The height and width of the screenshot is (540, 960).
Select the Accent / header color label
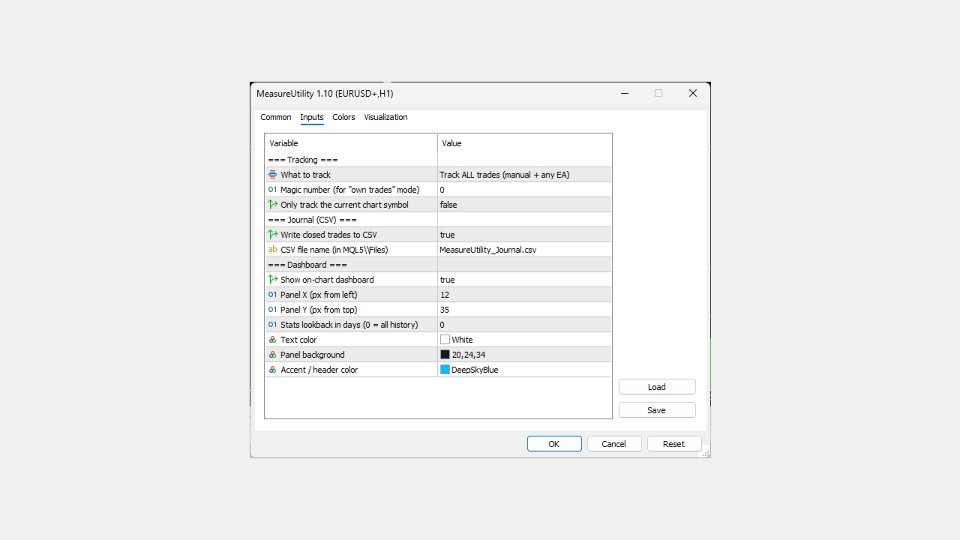pyautogui.click(x=319, y=370)
